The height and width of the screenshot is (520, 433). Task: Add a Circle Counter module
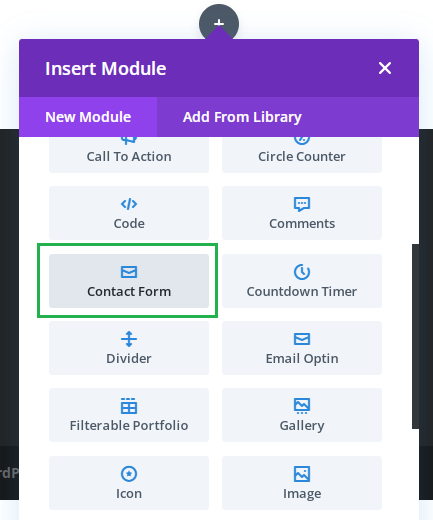(x=302, y=155)
